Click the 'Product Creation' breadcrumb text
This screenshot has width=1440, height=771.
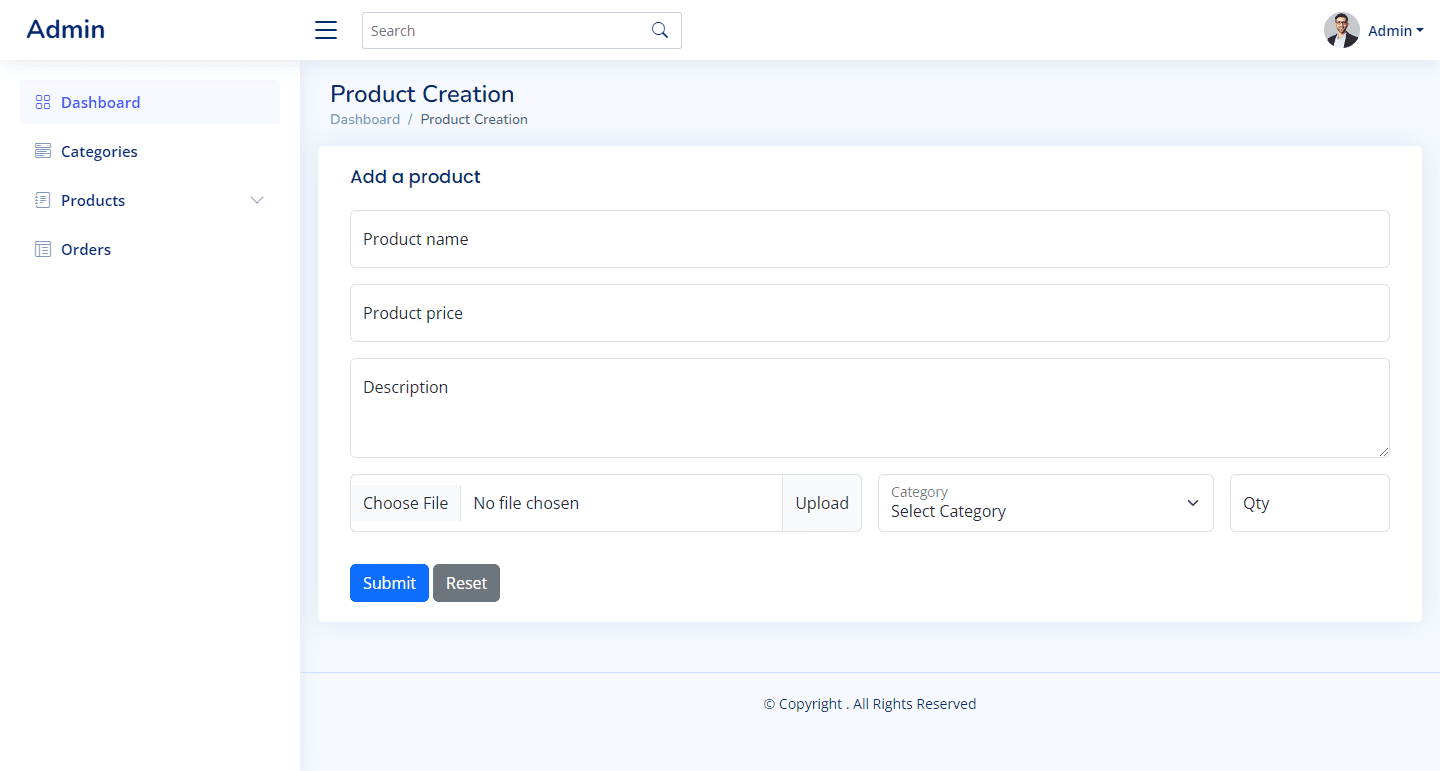tap(474, 119)
